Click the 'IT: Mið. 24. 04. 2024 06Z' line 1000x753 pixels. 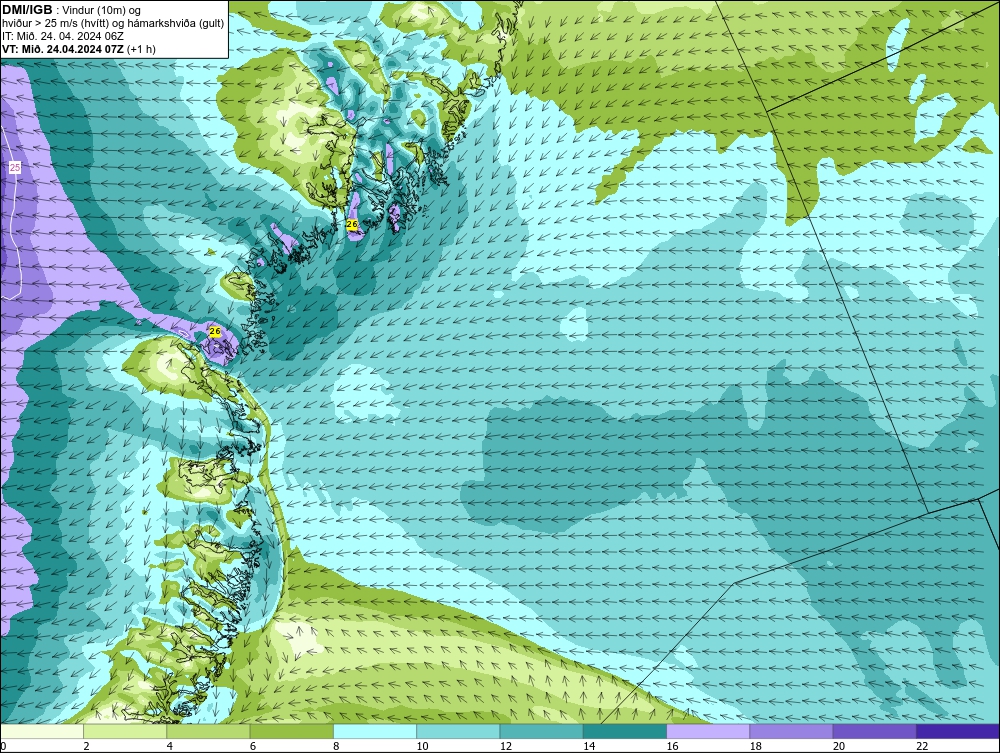[x=63, y=36]
